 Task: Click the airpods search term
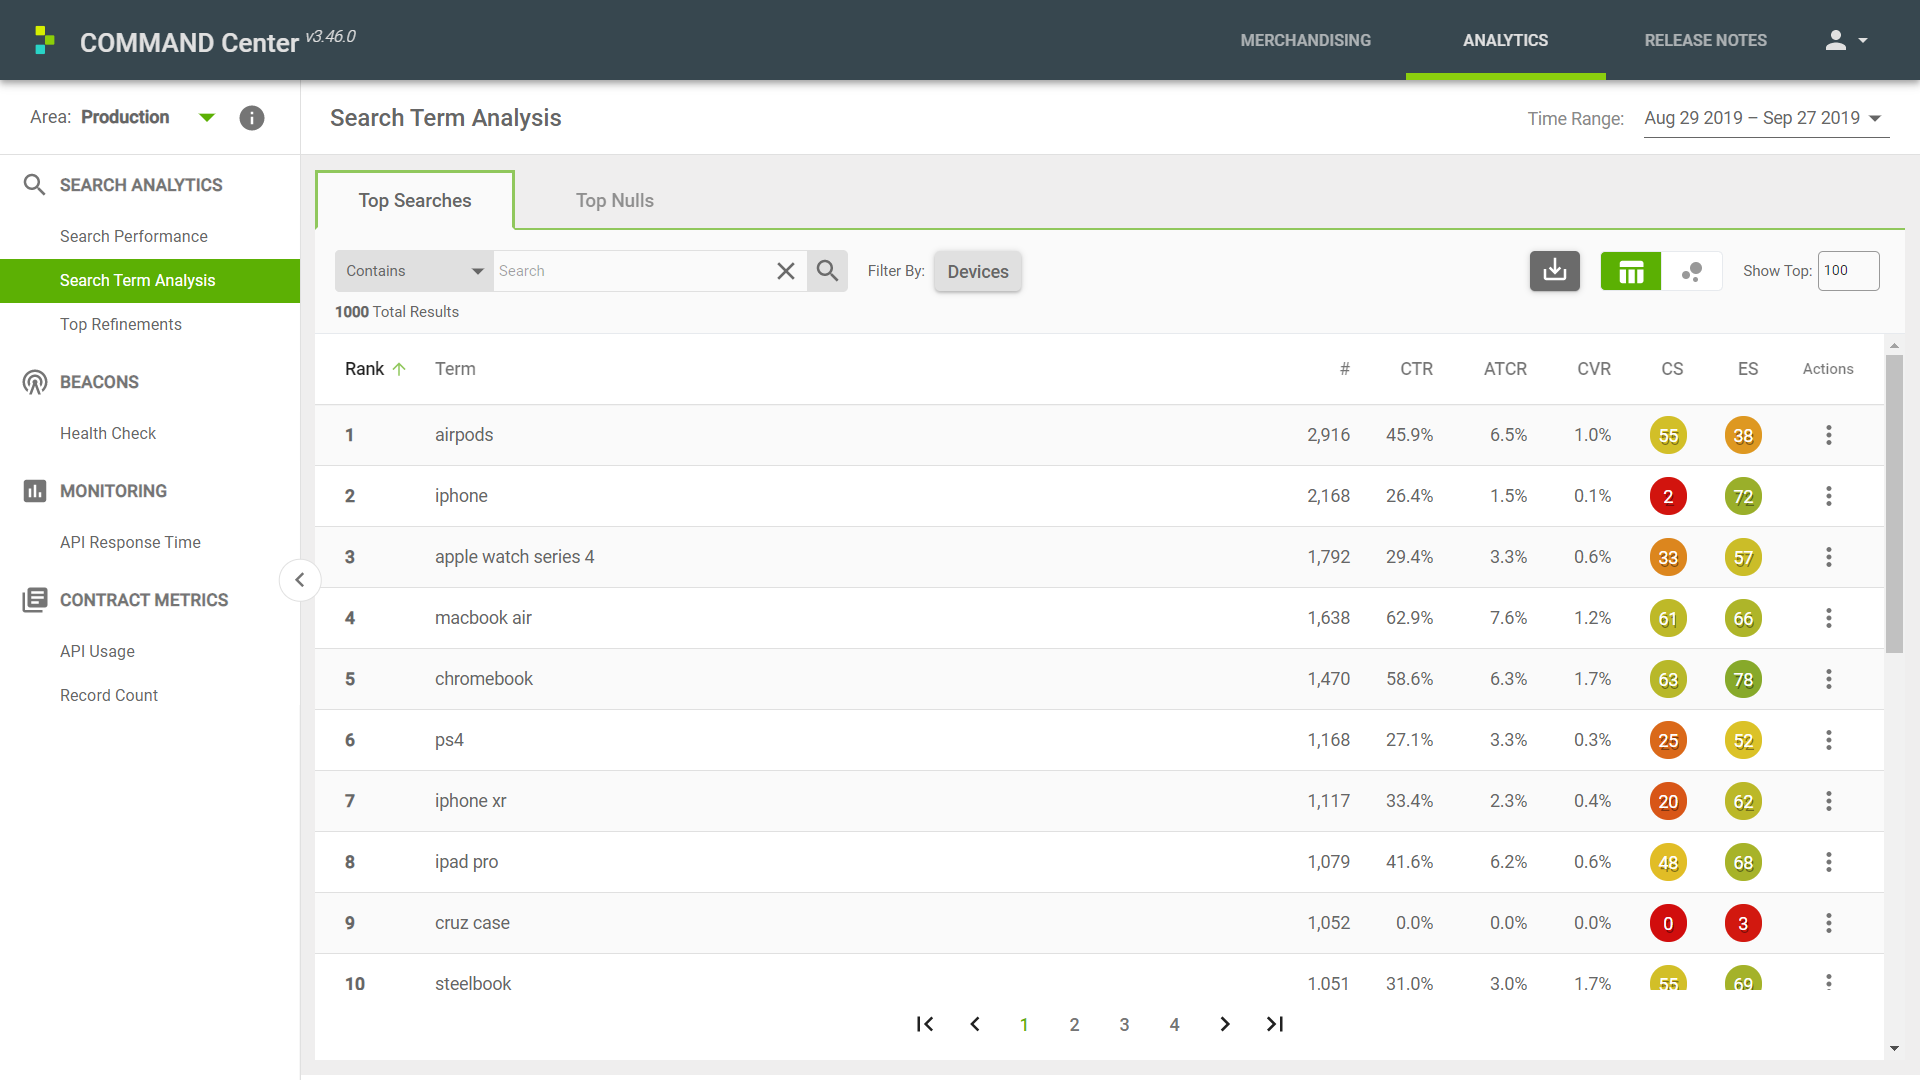click(464, 435)
